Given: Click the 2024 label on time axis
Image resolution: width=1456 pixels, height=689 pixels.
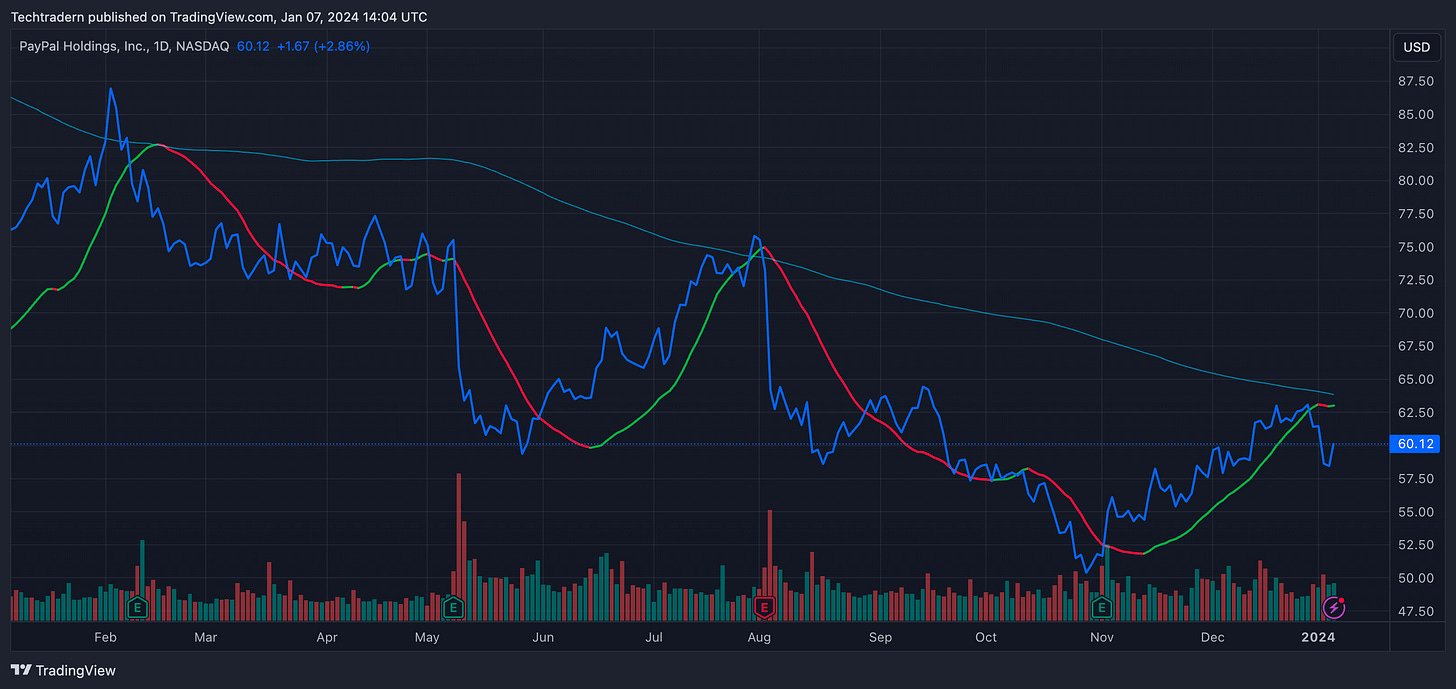Looking at the screenshot, I should click(x=1319, y=636).
